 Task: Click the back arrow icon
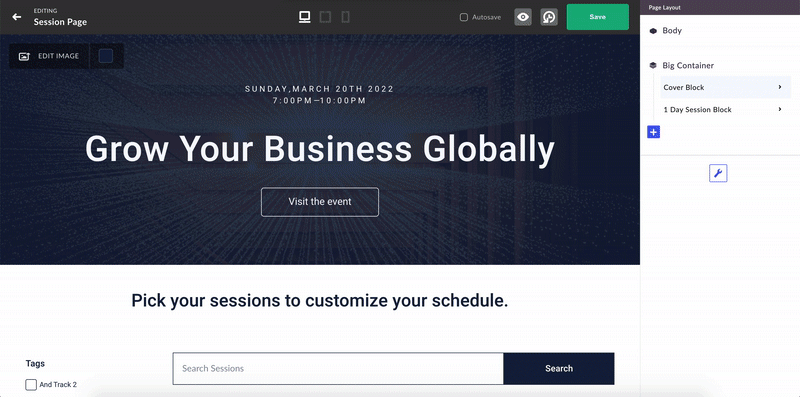17,17
